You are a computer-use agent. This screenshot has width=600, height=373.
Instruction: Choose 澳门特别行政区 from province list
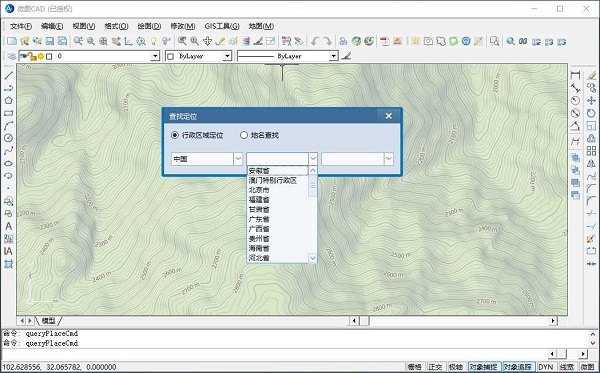(277, 181)
